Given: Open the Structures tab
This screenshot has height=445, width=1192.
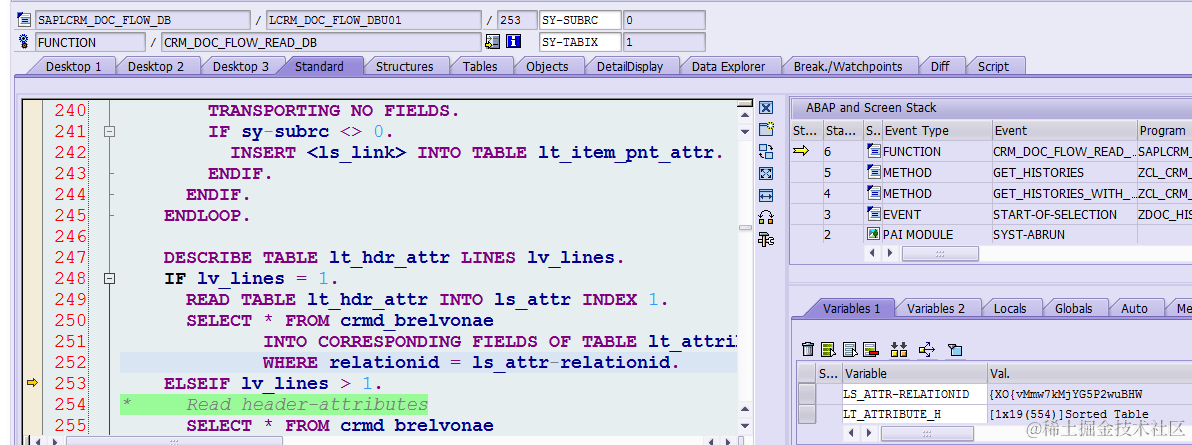Looking at the screenshot, I should pyautogui.click(x=404, y=66).
